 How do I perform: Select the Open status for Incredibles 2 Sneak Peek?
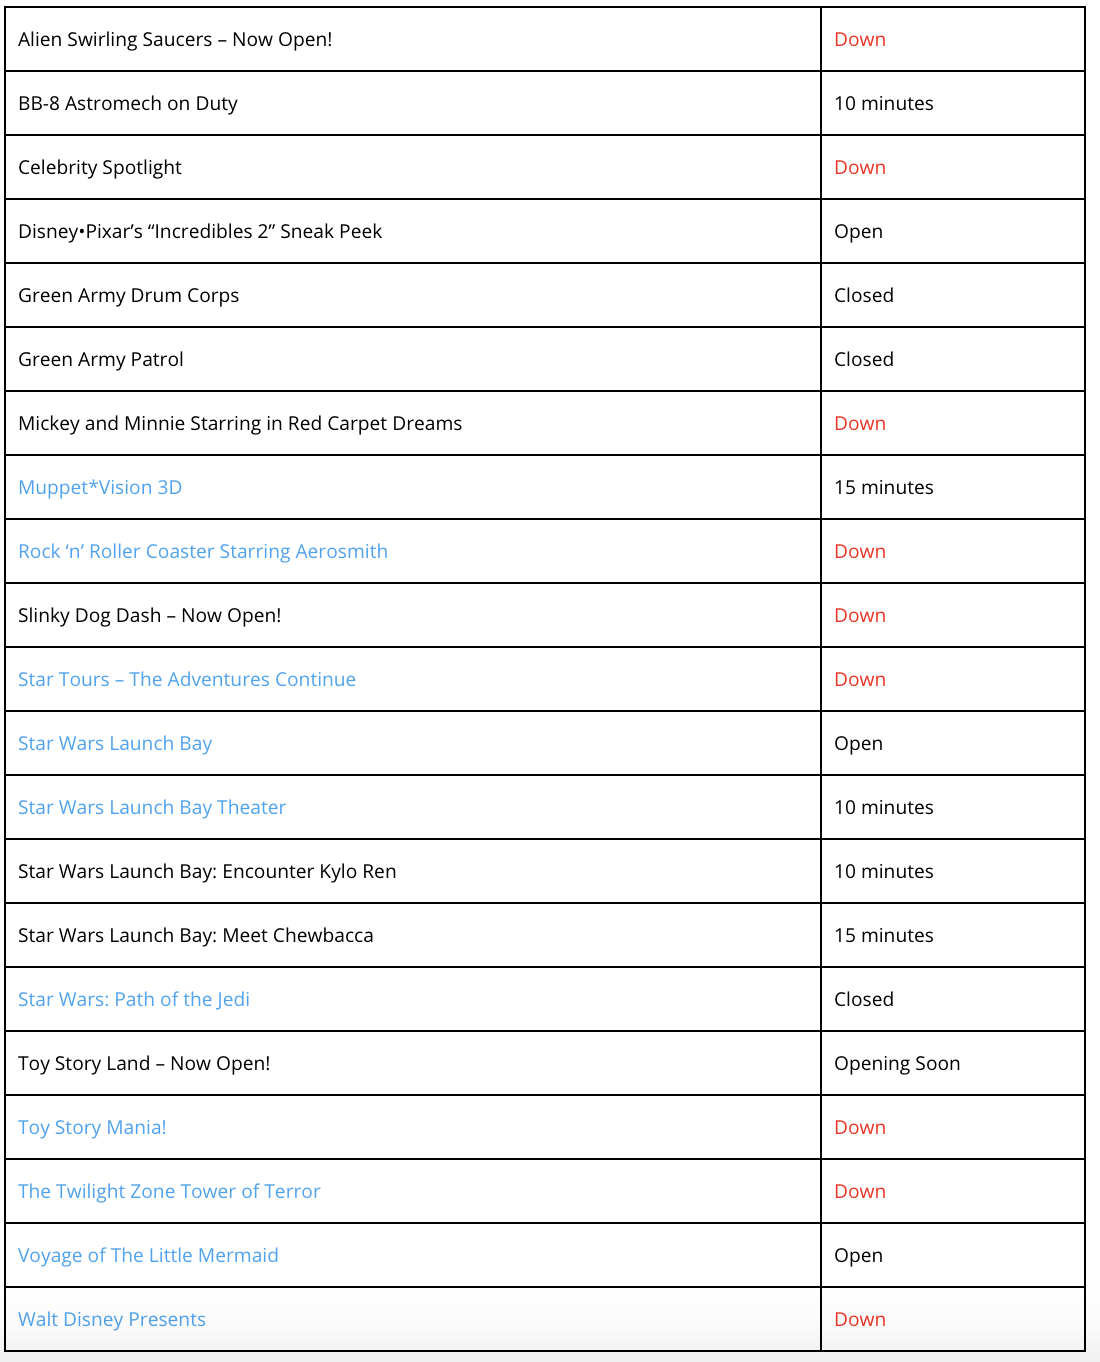click(858, 231)
